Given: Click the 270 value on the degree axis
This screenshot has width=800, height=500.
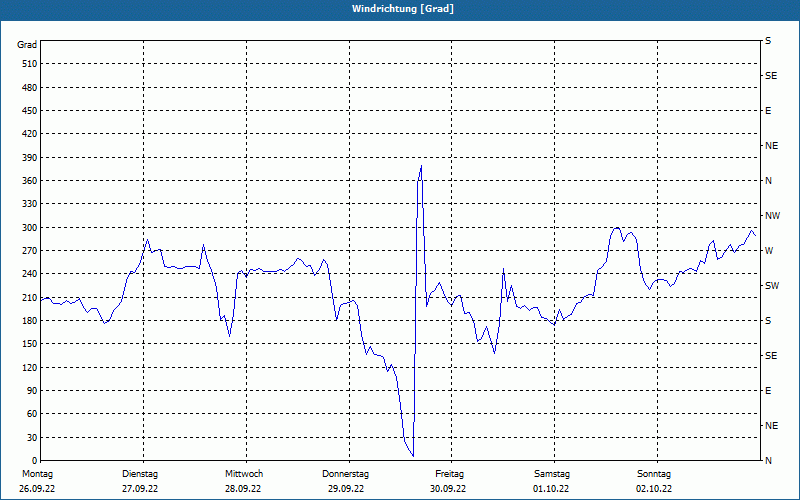Looking at the screenshot, I should pos(30,251).
